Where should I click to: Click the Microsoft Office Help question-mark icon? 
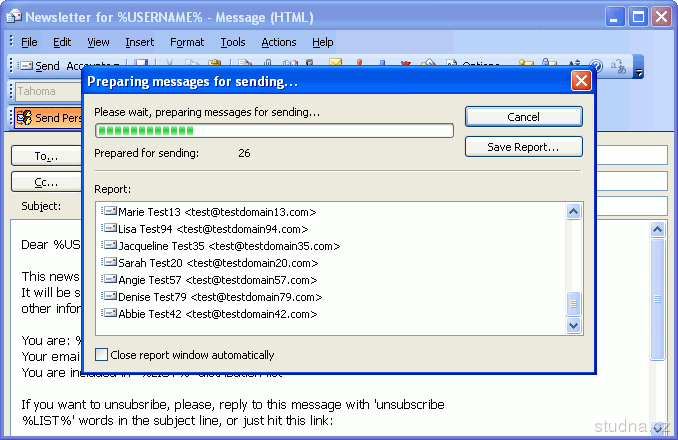596,66
